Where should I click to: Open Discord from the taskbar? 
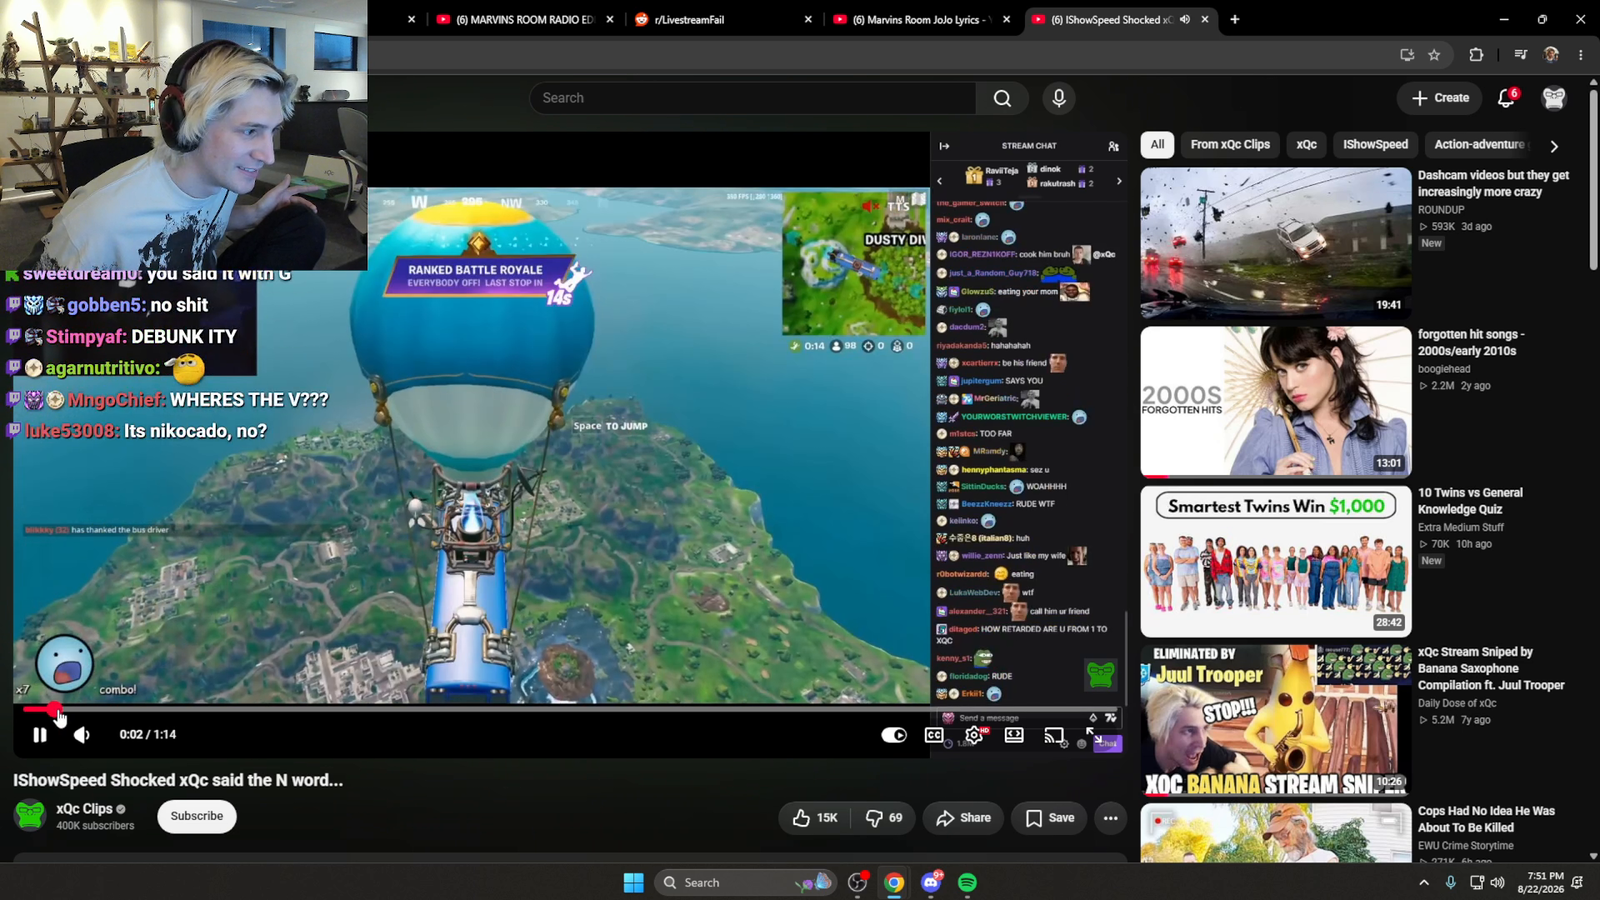[931, 882]
